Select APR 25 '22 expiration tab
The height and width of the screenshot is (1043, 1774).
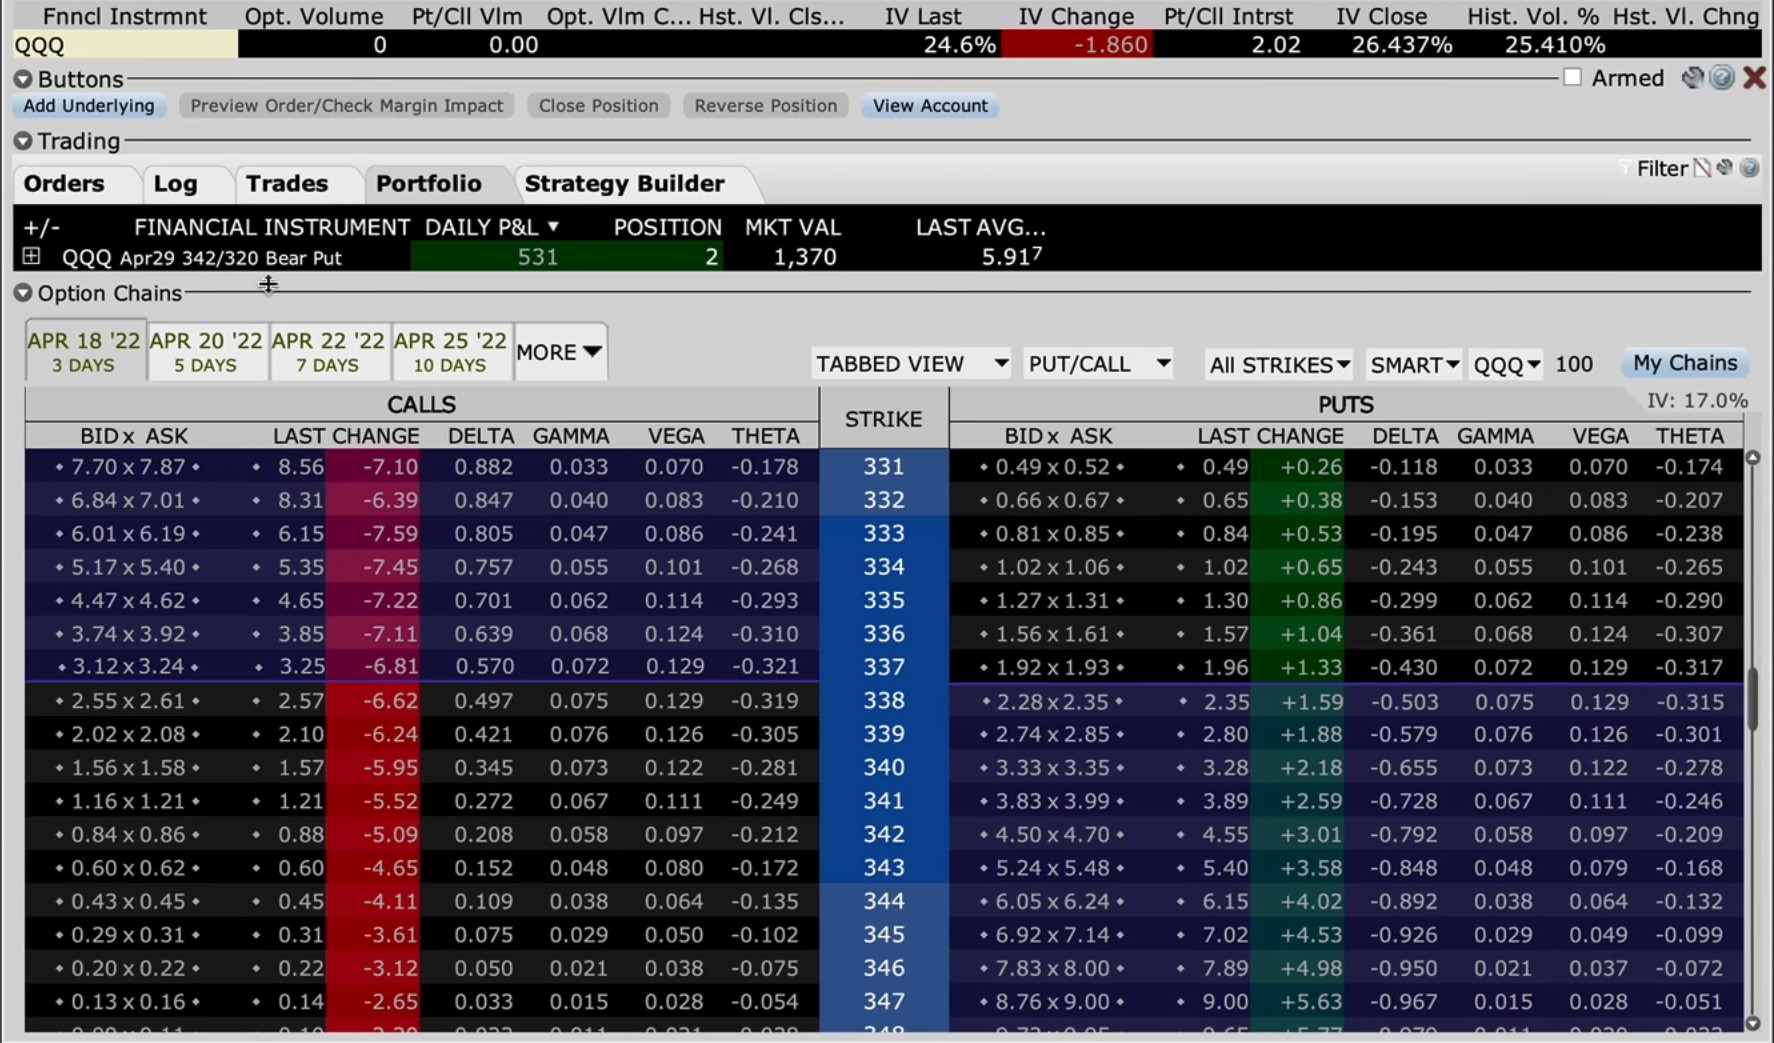[450, 352]
